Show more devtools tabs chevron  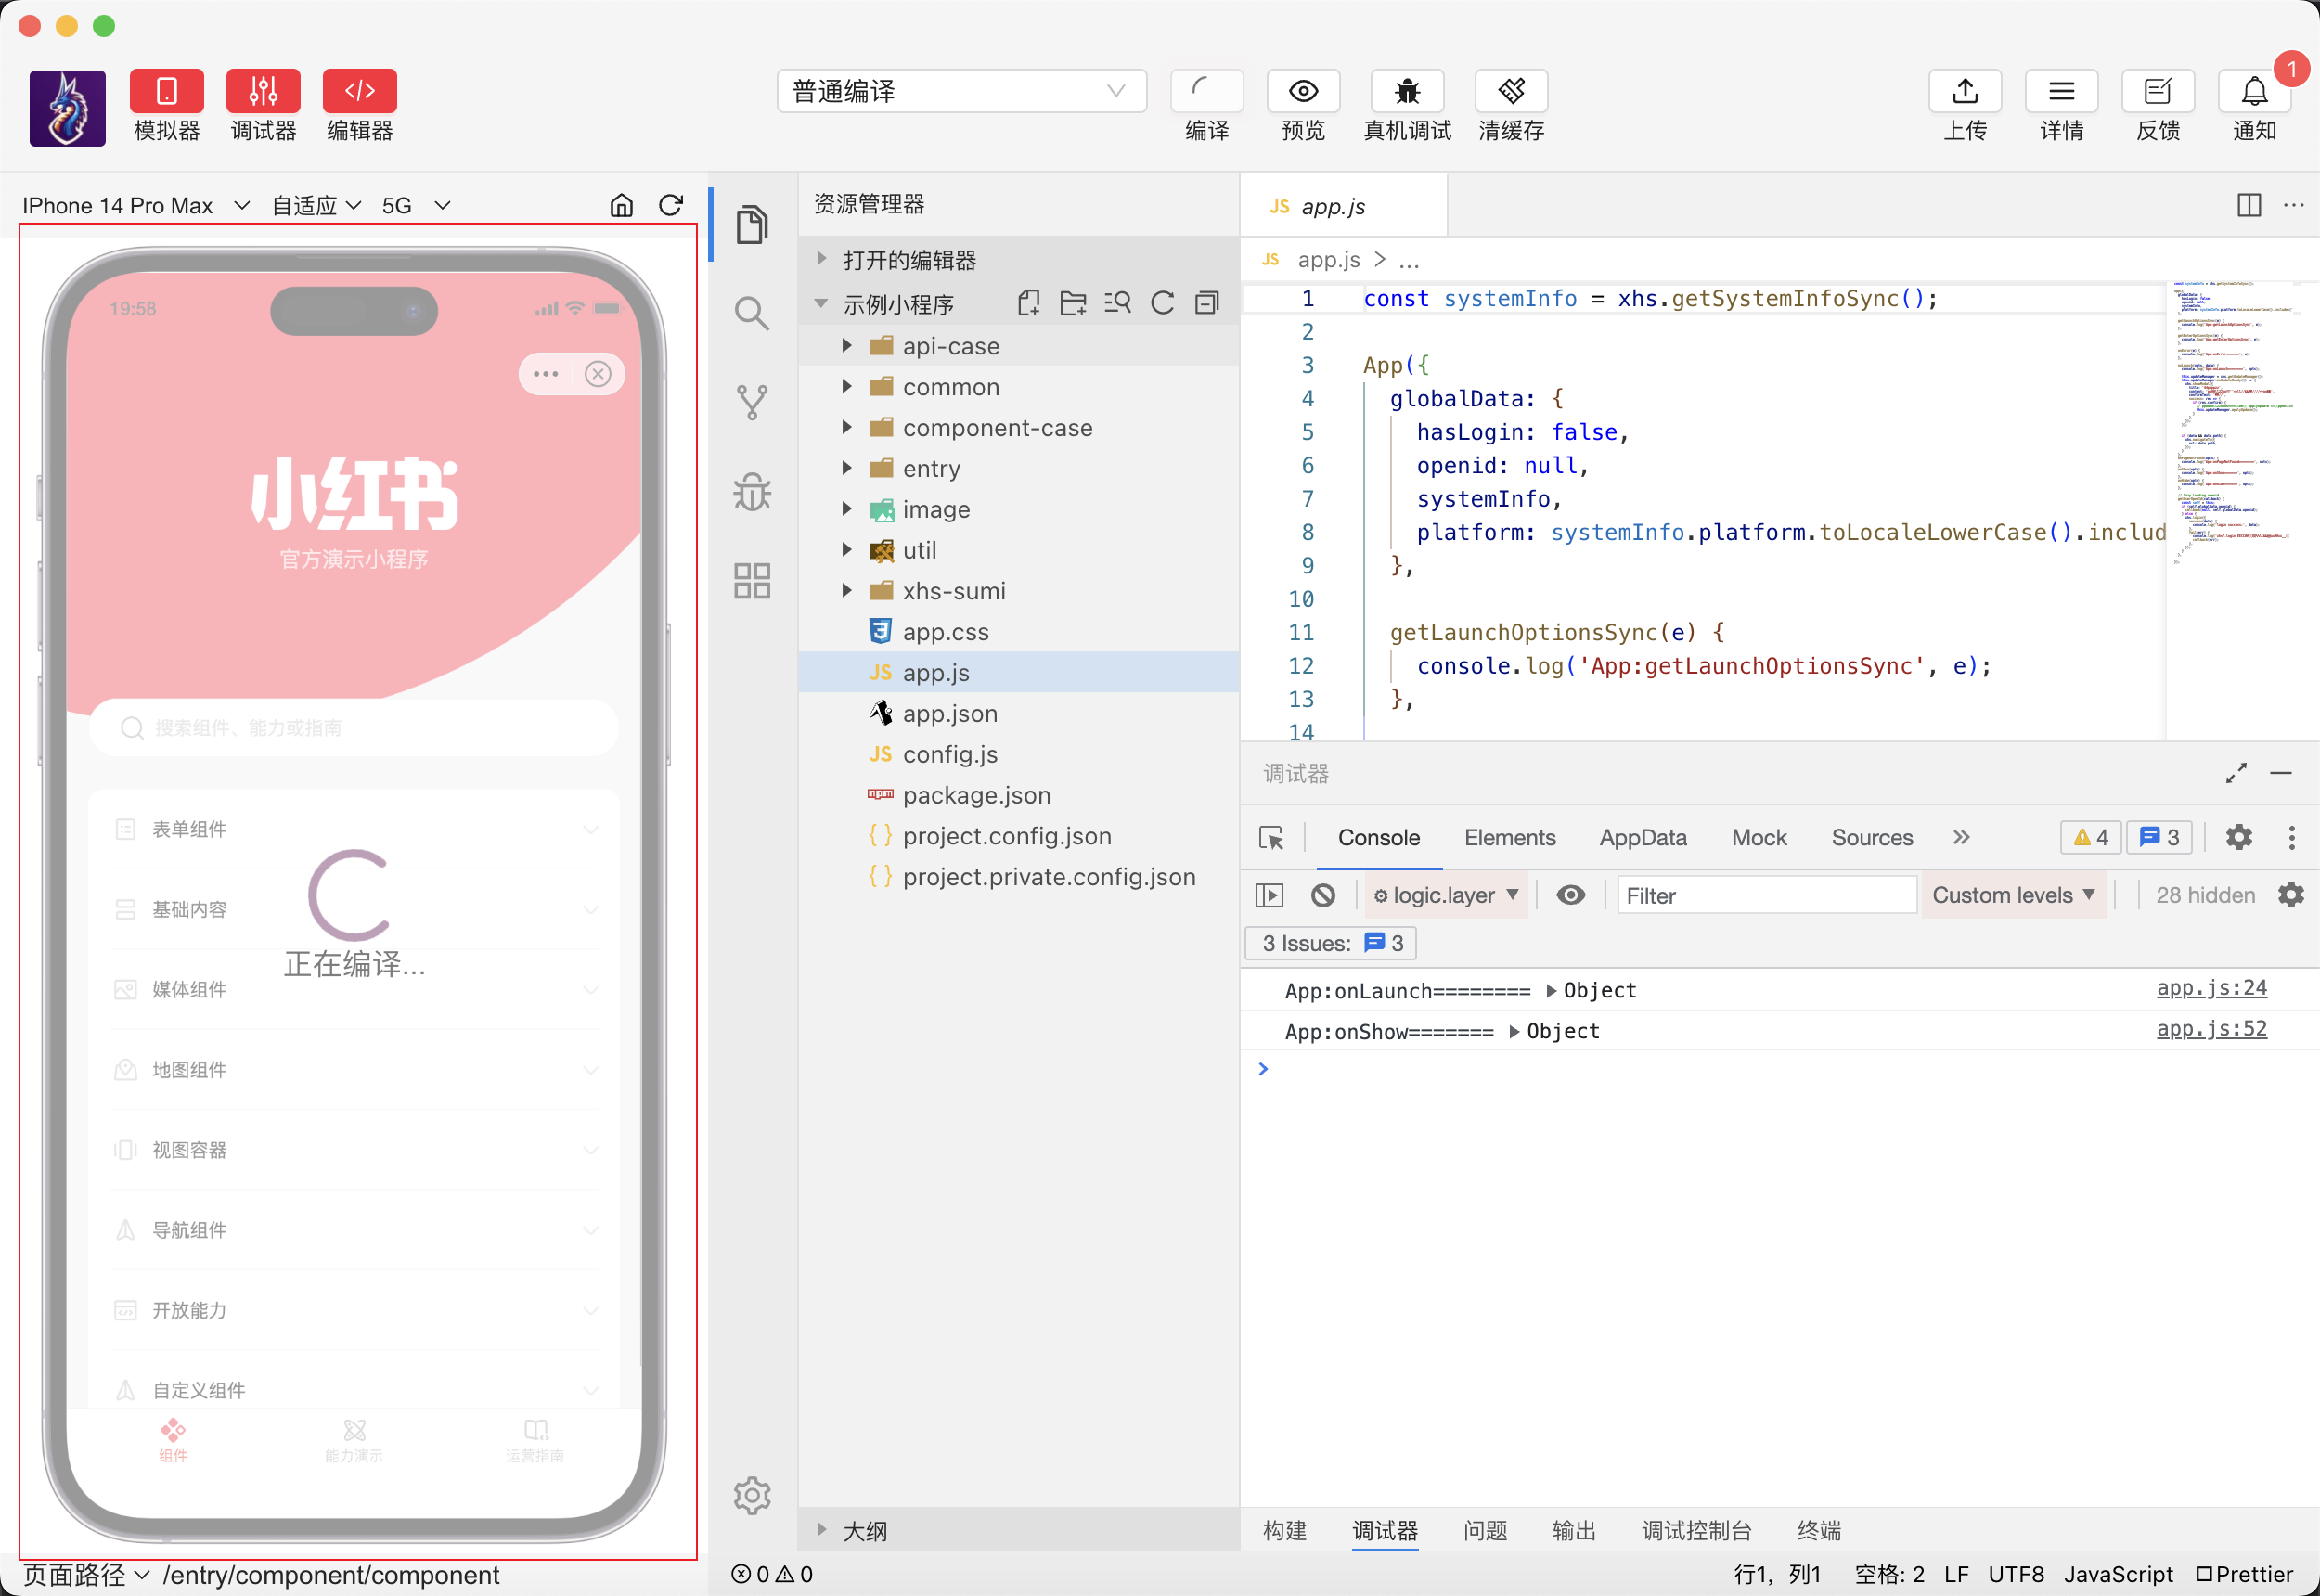click(x=1960, y=837)
